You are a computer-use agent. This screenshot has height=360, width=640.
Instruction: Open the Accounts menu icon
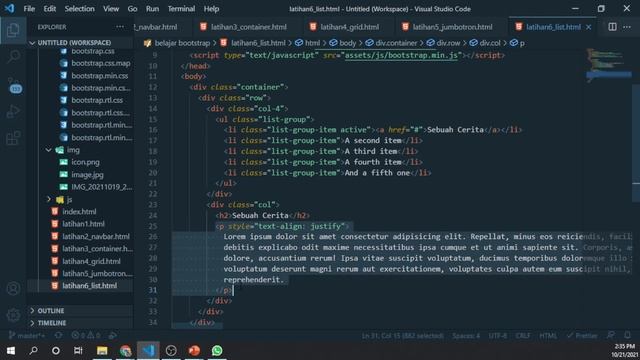[x=13, y=289]
